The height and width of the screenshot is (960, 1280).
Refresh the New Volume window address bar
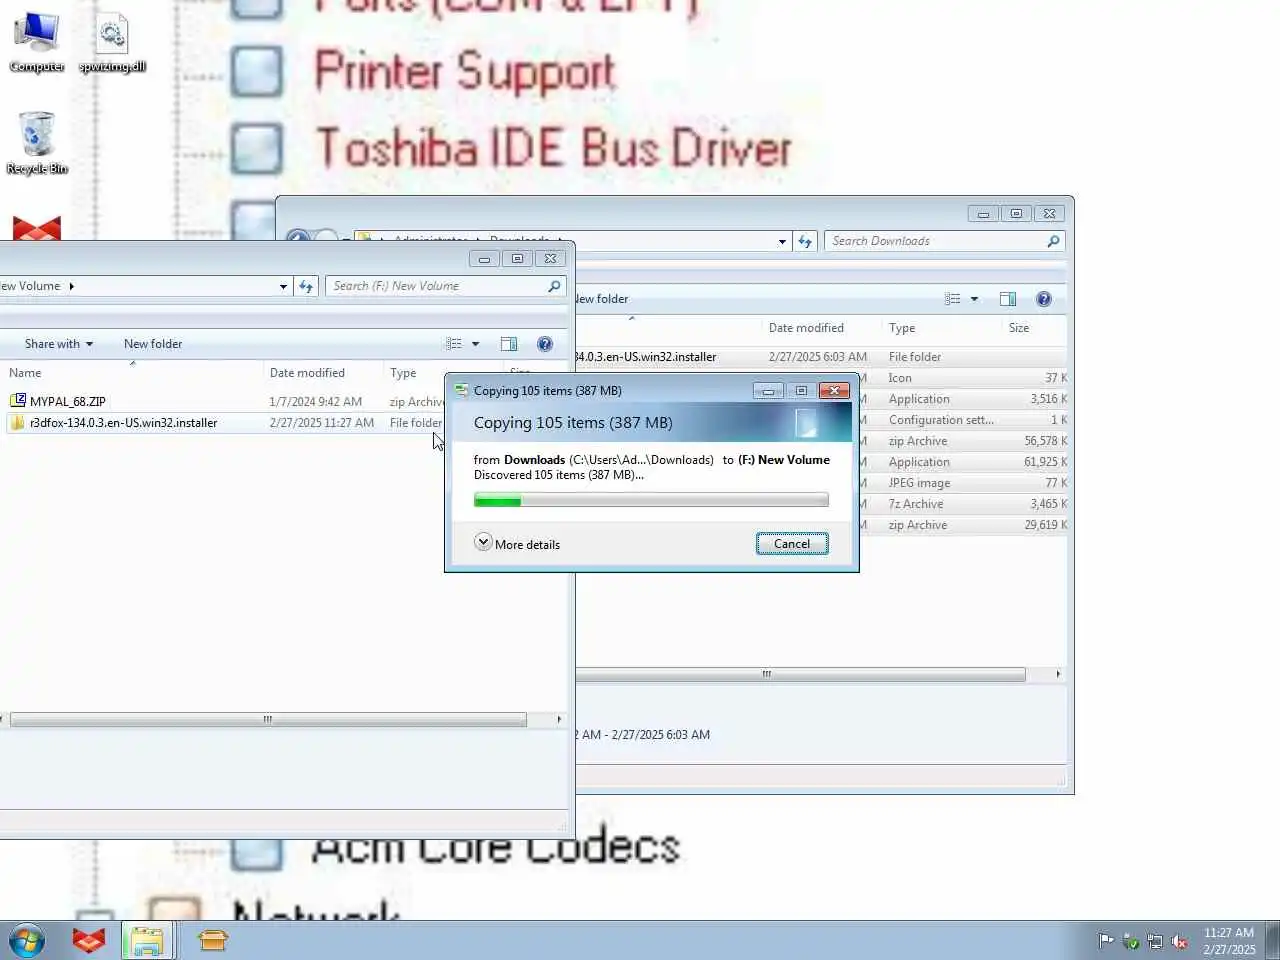point(306,286)
